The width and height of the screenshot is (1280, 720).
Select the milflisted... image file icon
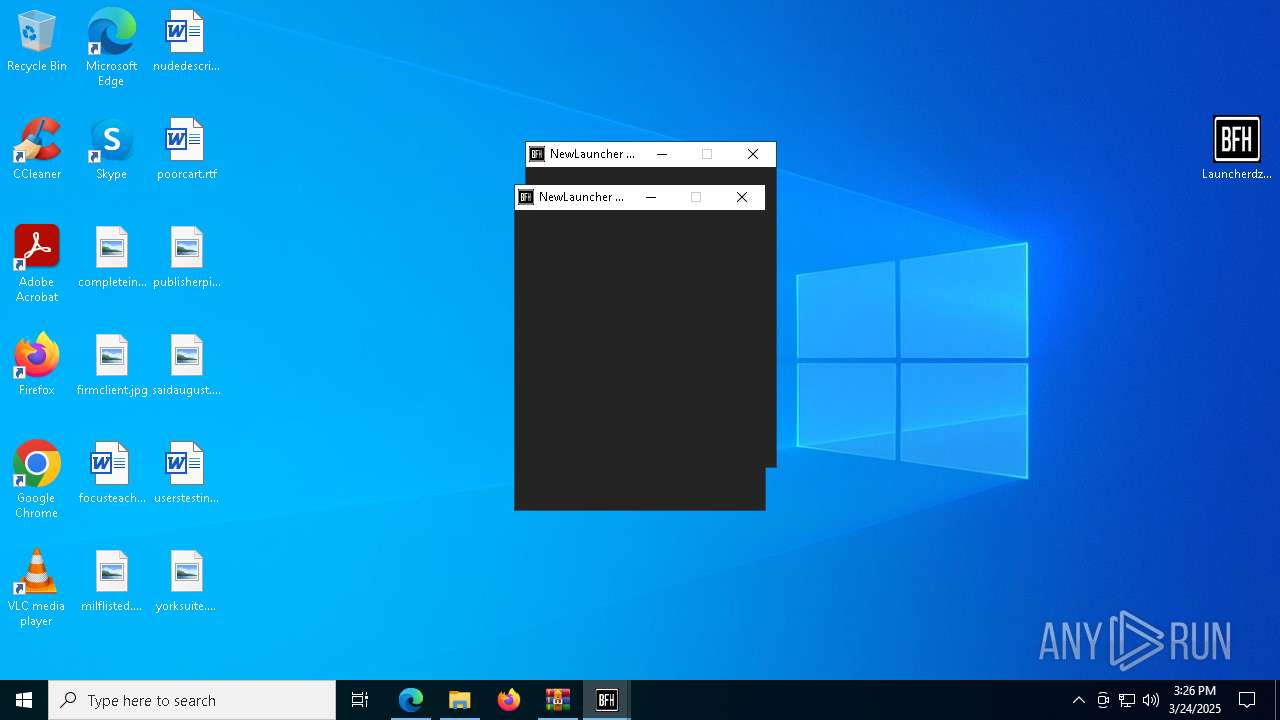click(x=112, y=582)
